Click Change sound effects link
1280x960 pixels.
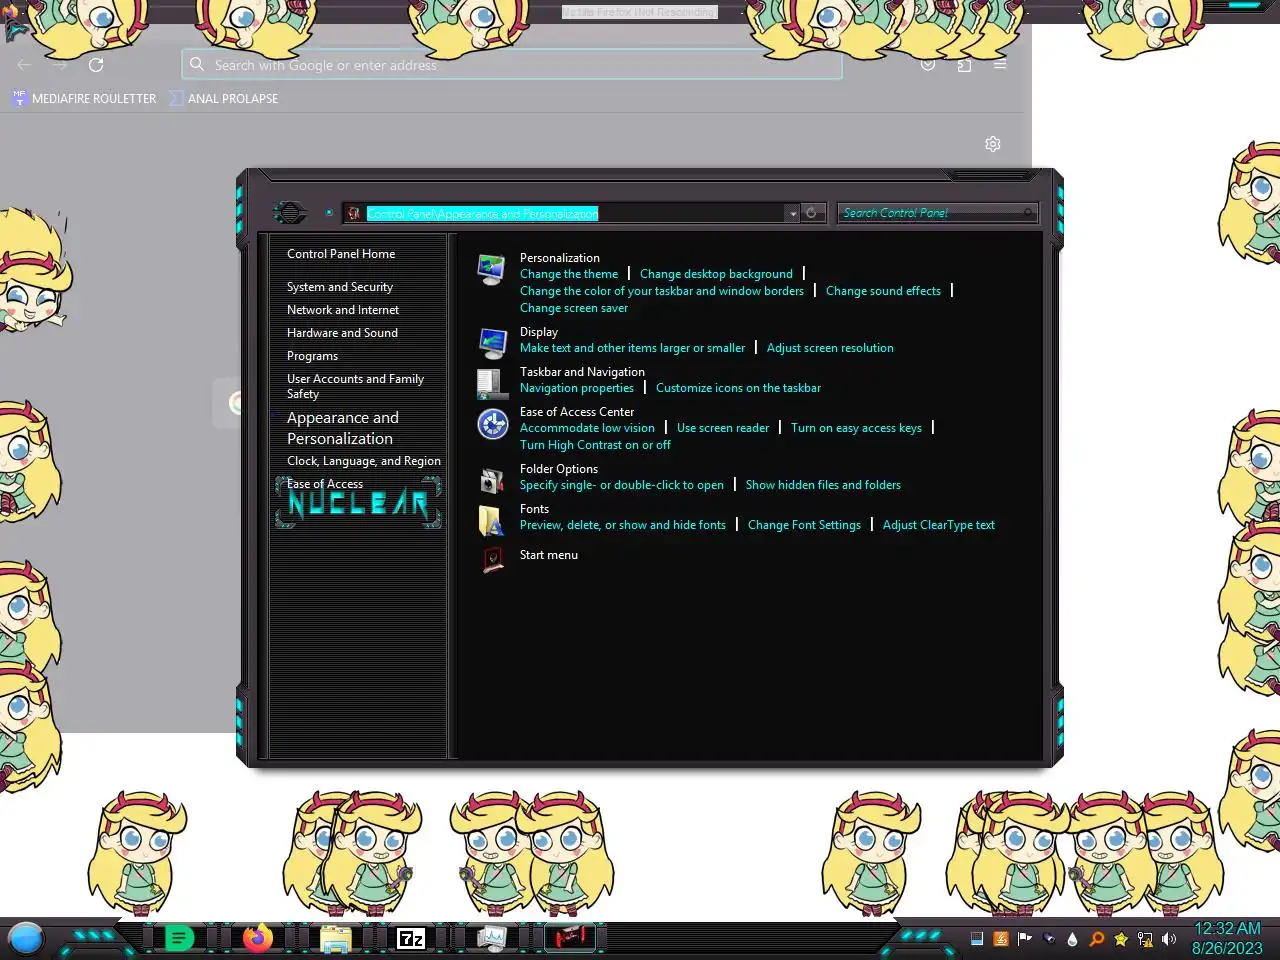[x=883, y=291]
